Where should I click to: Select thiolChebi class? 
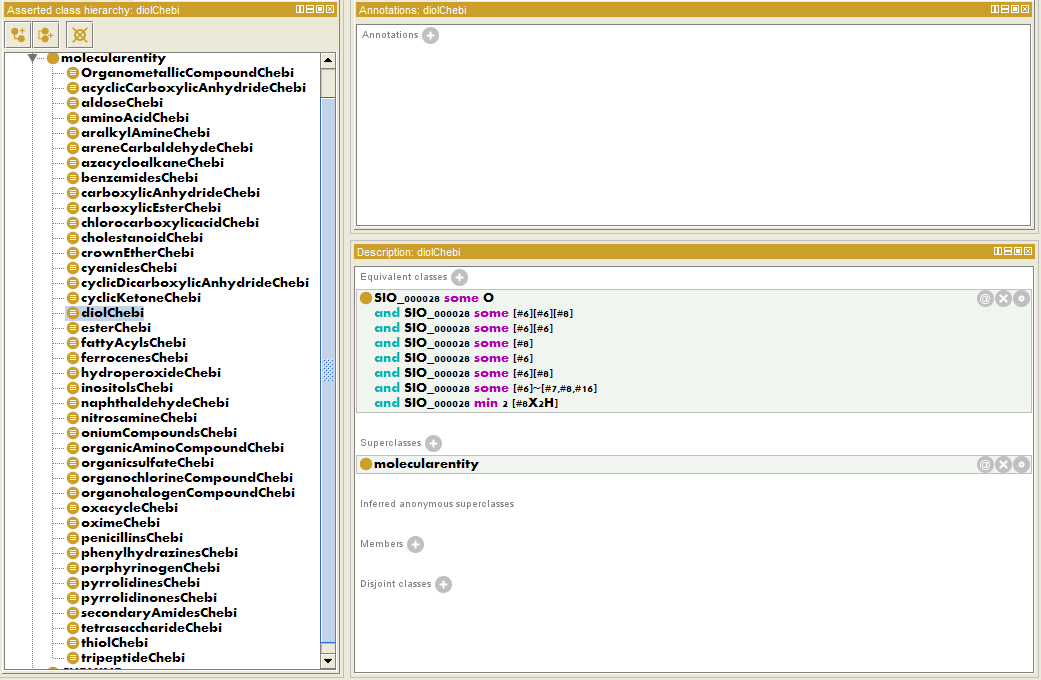114,643
